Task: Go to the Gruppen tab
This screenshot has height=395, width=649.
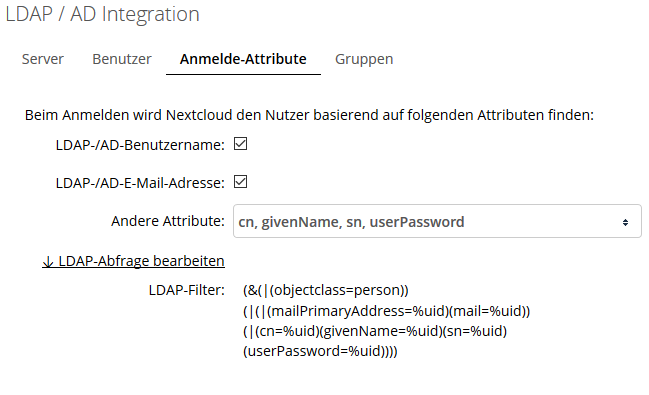Action: point(364,59)
